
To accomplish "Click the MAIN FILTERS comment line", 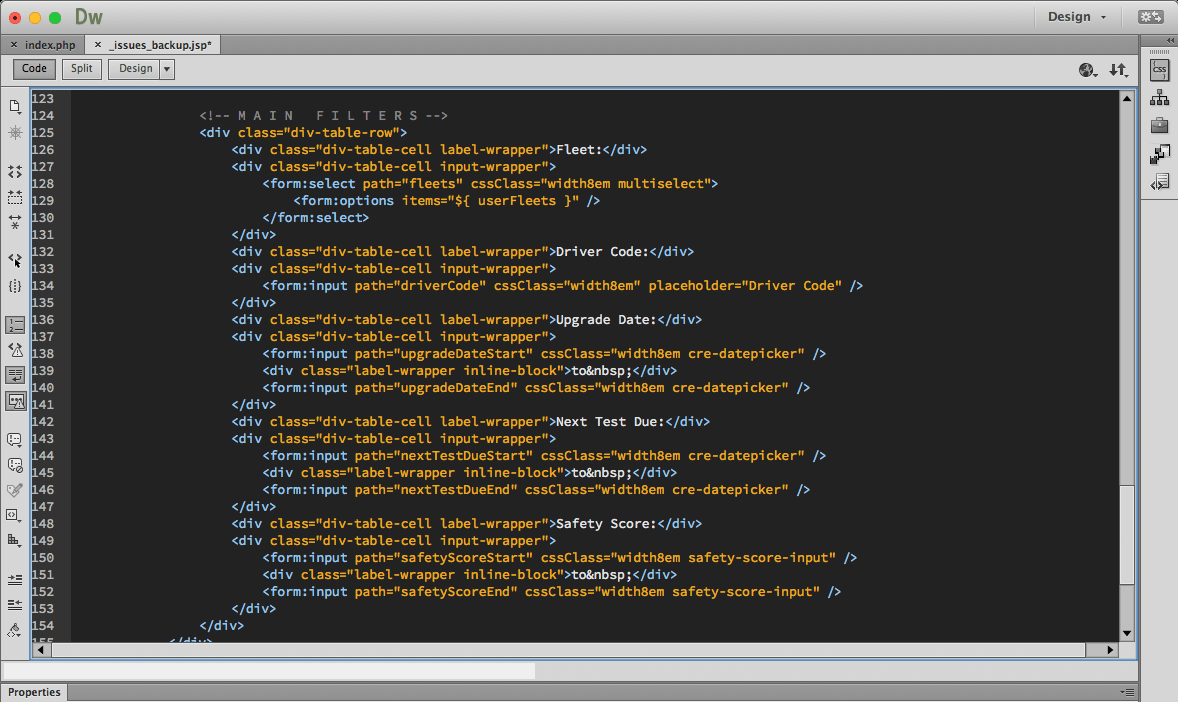I will (x=324, y=116).
